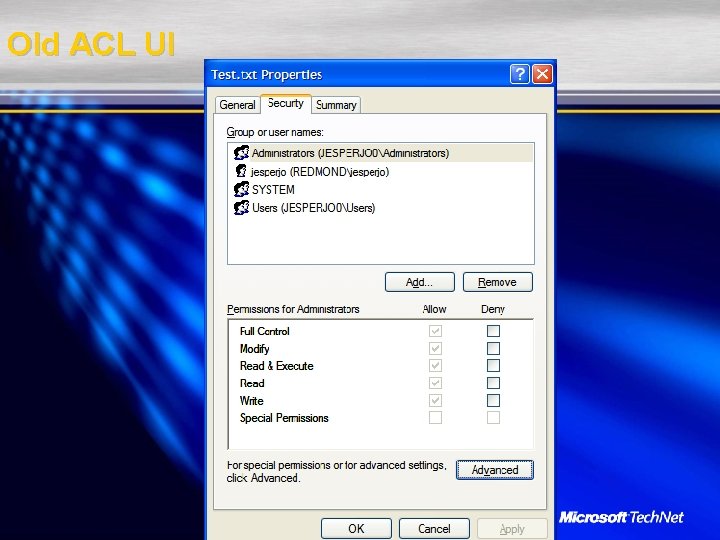
Task: Check Deny checkbox for Modify
Action: (x=494, y=348)
